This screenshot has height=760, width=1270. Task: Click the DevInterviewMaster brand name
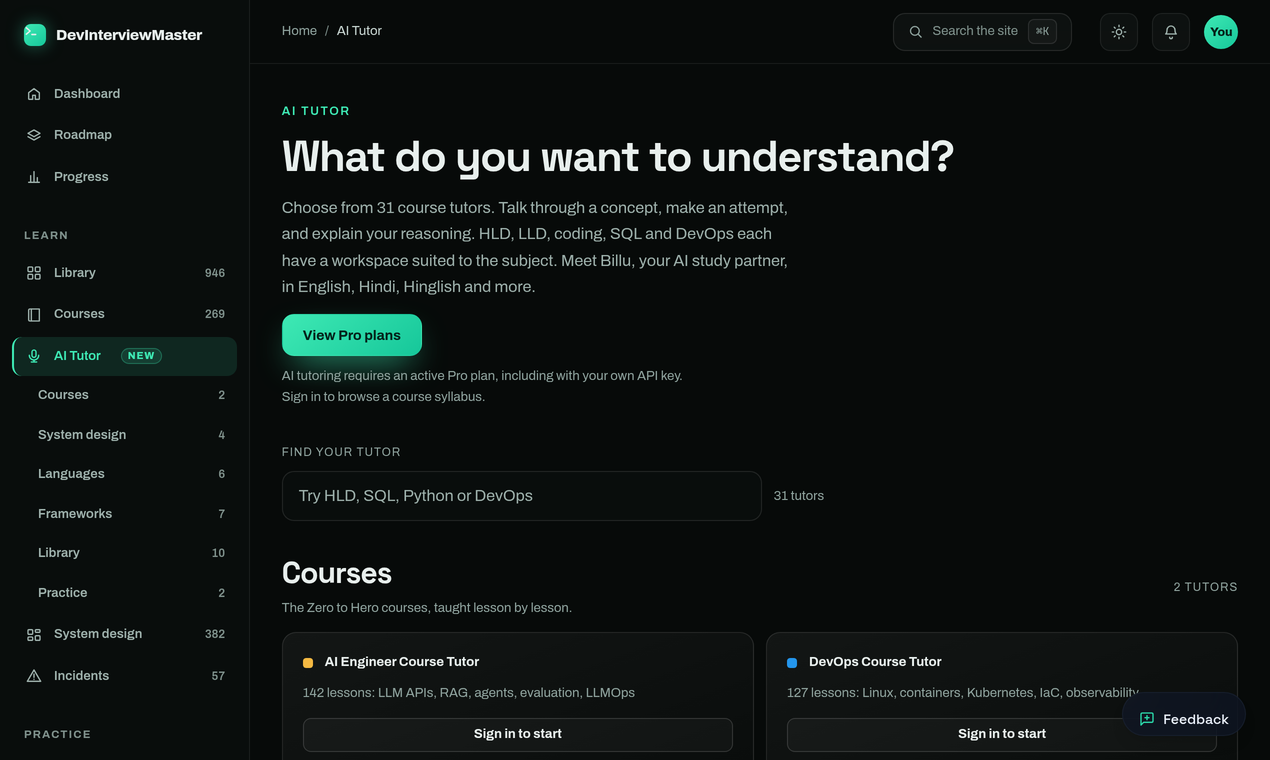click(129, 35)
